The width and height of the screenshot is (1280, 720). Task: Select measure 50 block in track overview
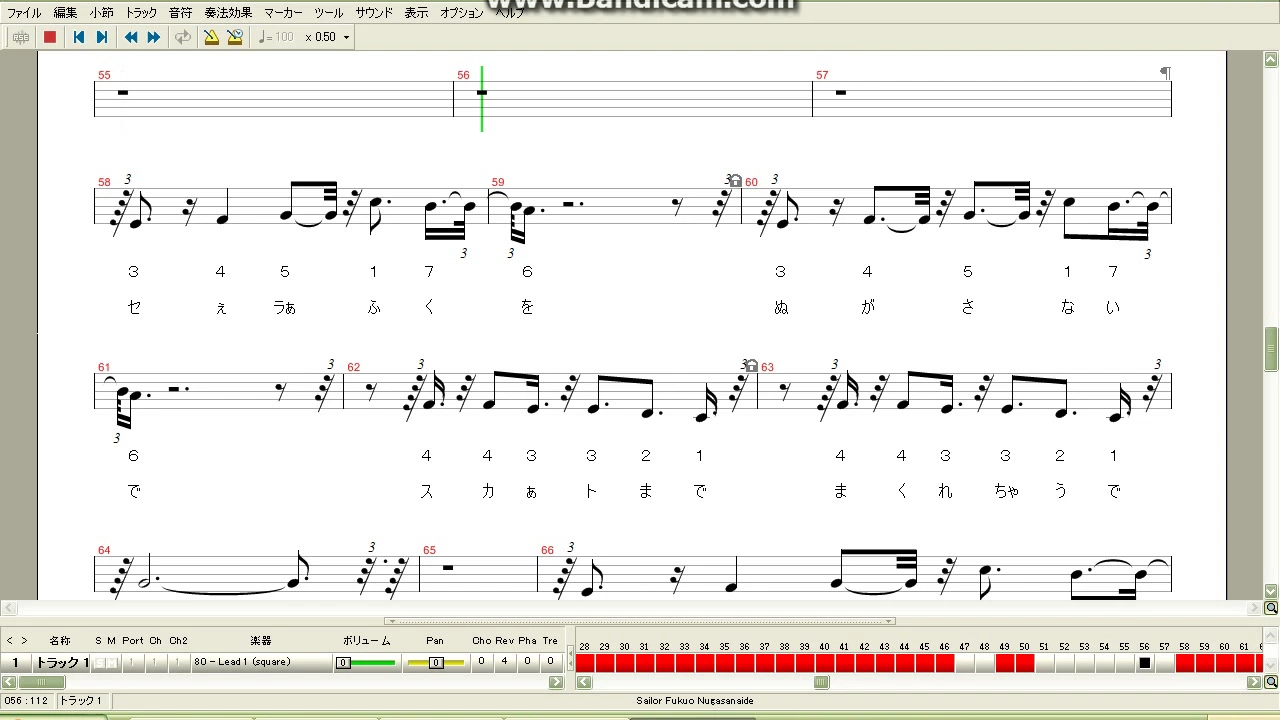(1024, 662)
